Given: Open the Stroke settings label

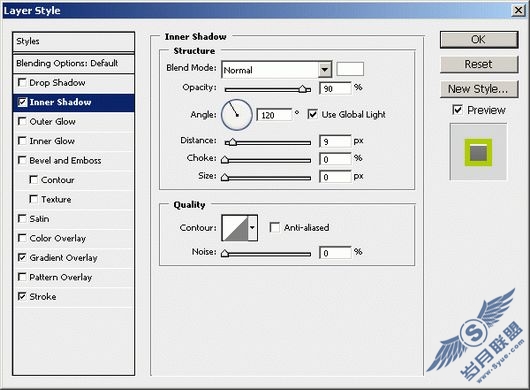Looking at the screenshot, I should pyautogui.click(x=43, y=296).
